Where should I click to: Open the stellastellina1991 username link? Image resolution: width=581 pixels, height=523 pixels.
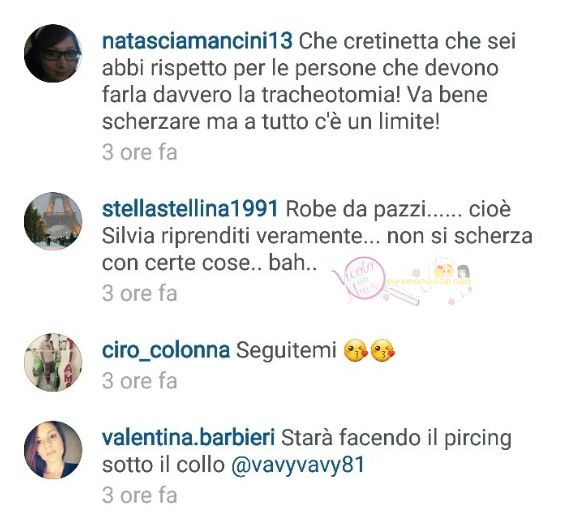pos(190,209)
